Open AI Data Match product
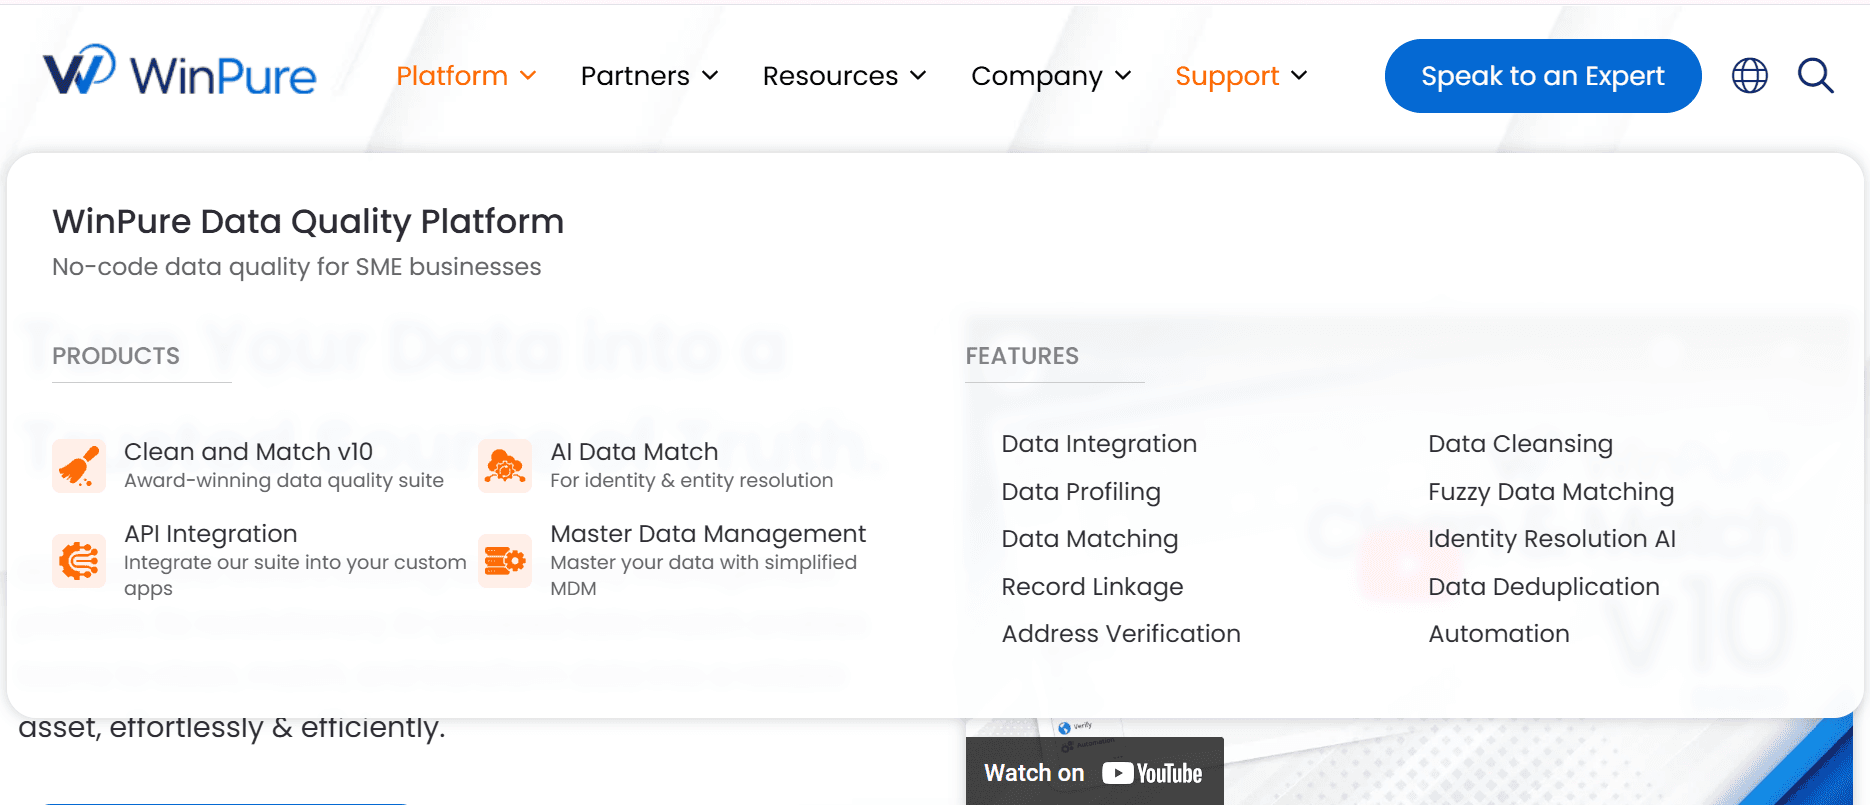 point(634,452)
